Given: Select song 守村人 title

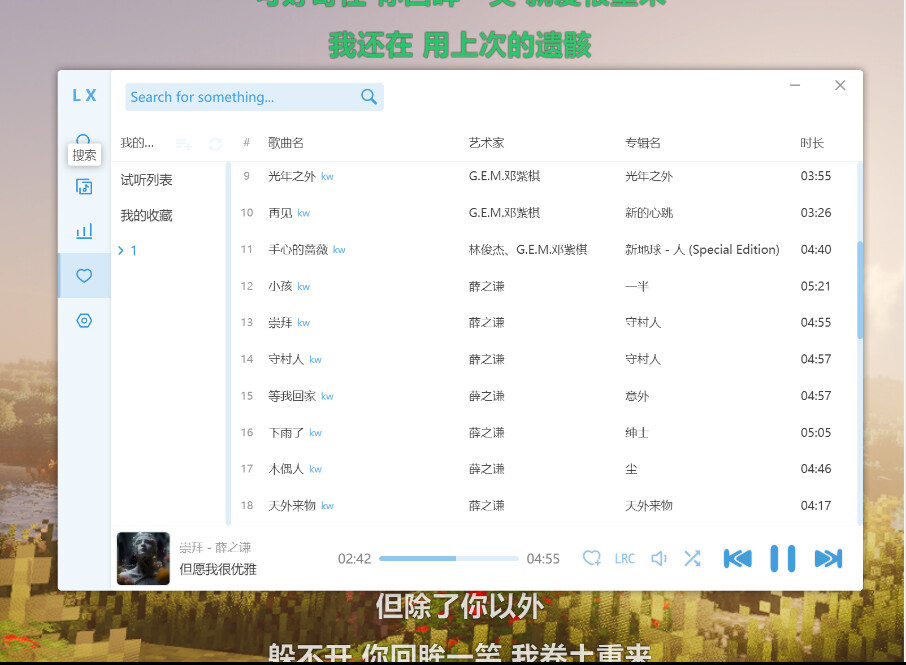Looking at the screenshot, I should (x=286, y=359).
